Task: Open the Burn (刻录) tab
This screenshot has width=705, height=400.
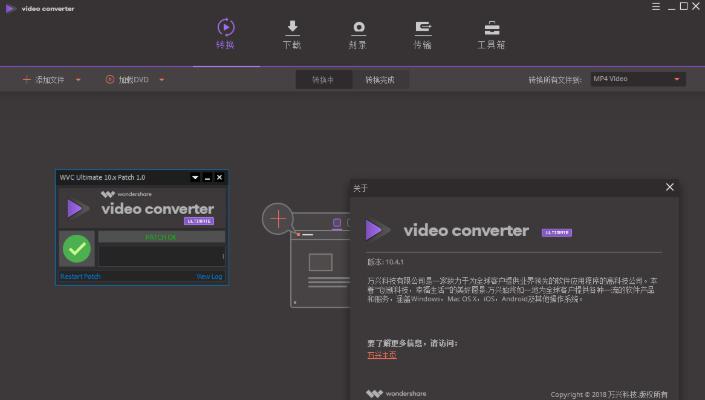Action: click(x=358, y=35)
